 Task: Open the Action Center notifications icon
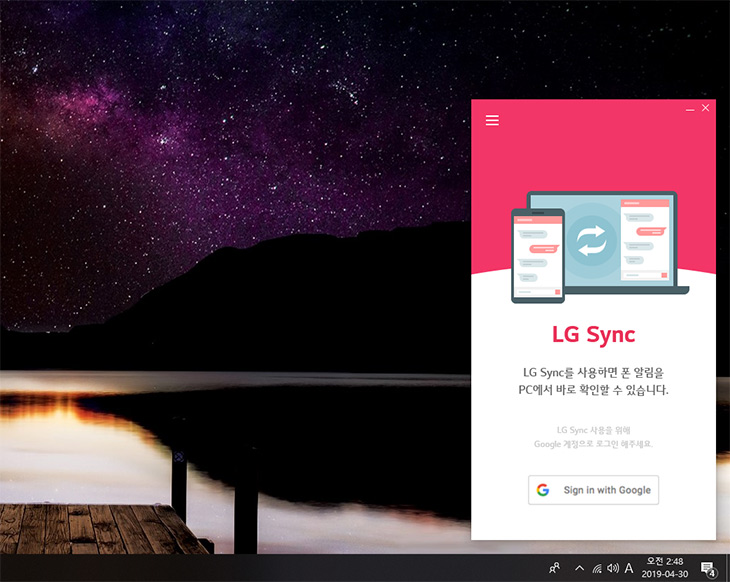coord(708,568)
